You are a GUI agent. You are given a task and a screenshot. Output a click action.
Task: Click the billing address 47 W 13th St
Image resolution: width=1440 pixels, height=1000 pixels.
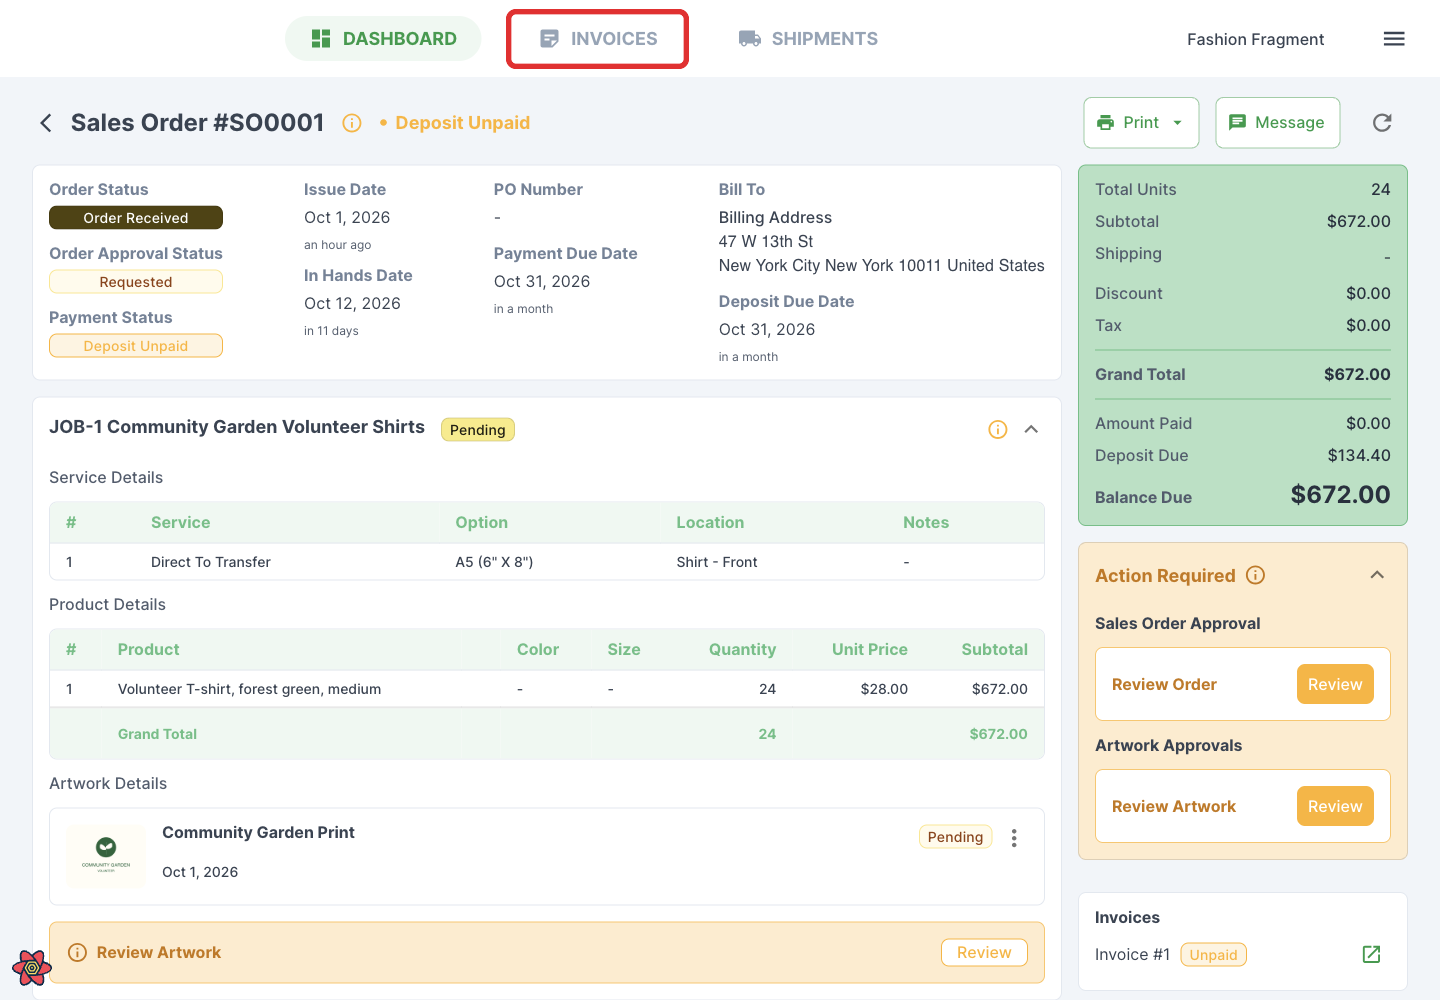[766, 241]
